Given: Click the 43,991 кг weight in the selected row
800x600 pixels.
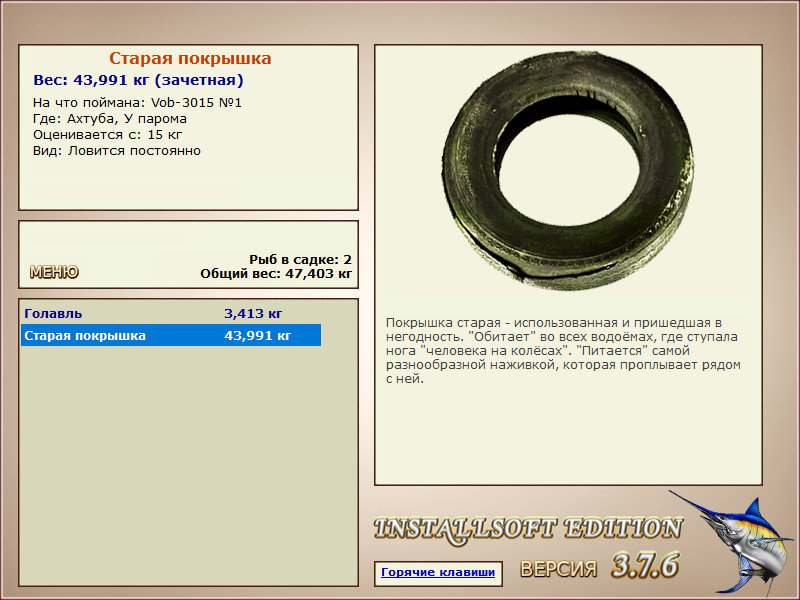Looking at the screenshot, I should click(258, 336).
